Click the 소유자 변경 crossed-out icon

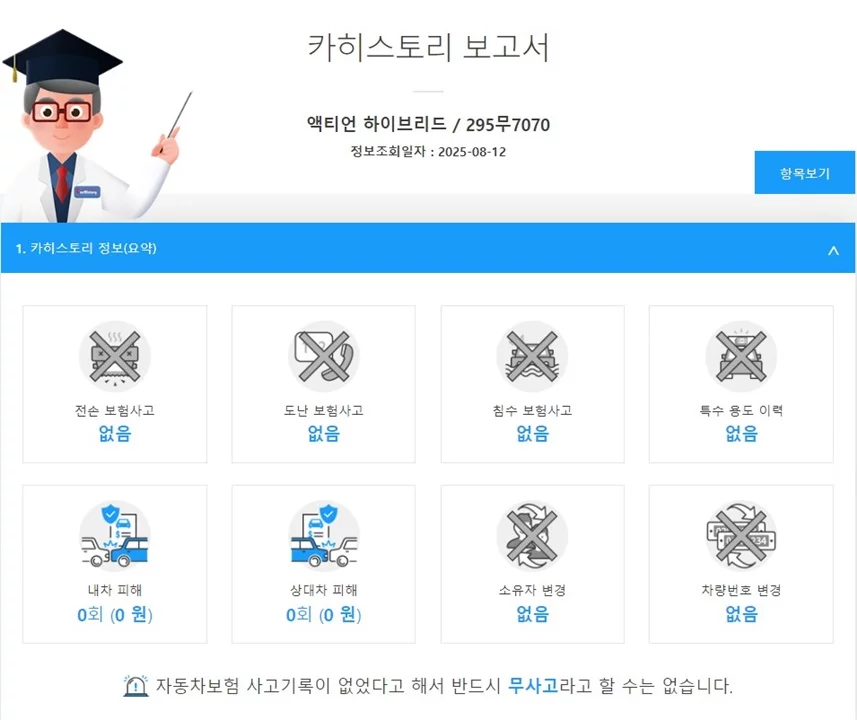532,536
